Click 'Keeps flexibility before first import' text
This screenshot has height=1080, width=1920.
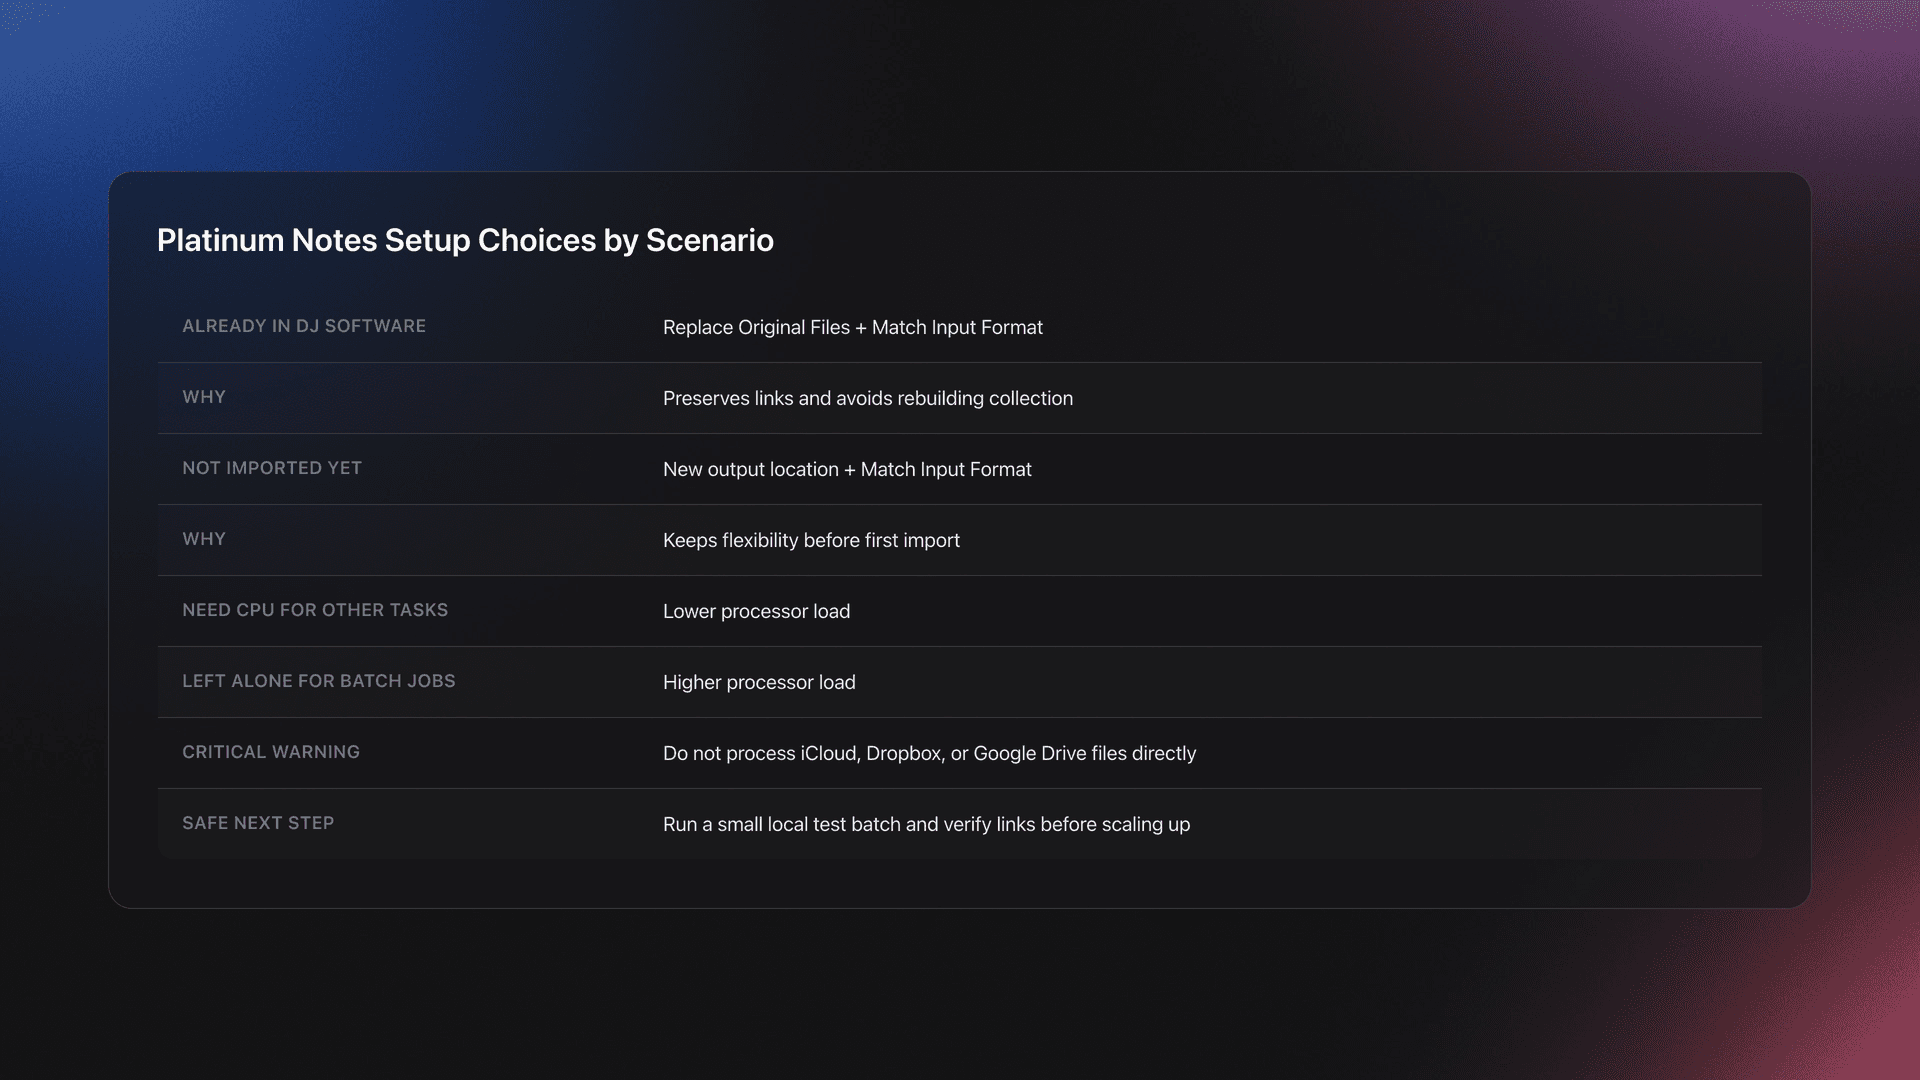[811, 540]
